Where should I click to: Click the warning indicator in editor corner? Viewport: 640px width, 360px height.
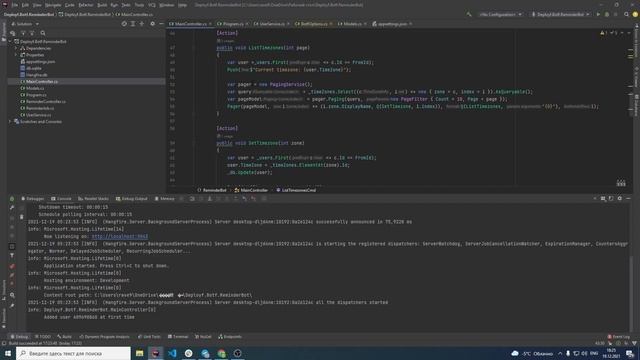point(604,33)
